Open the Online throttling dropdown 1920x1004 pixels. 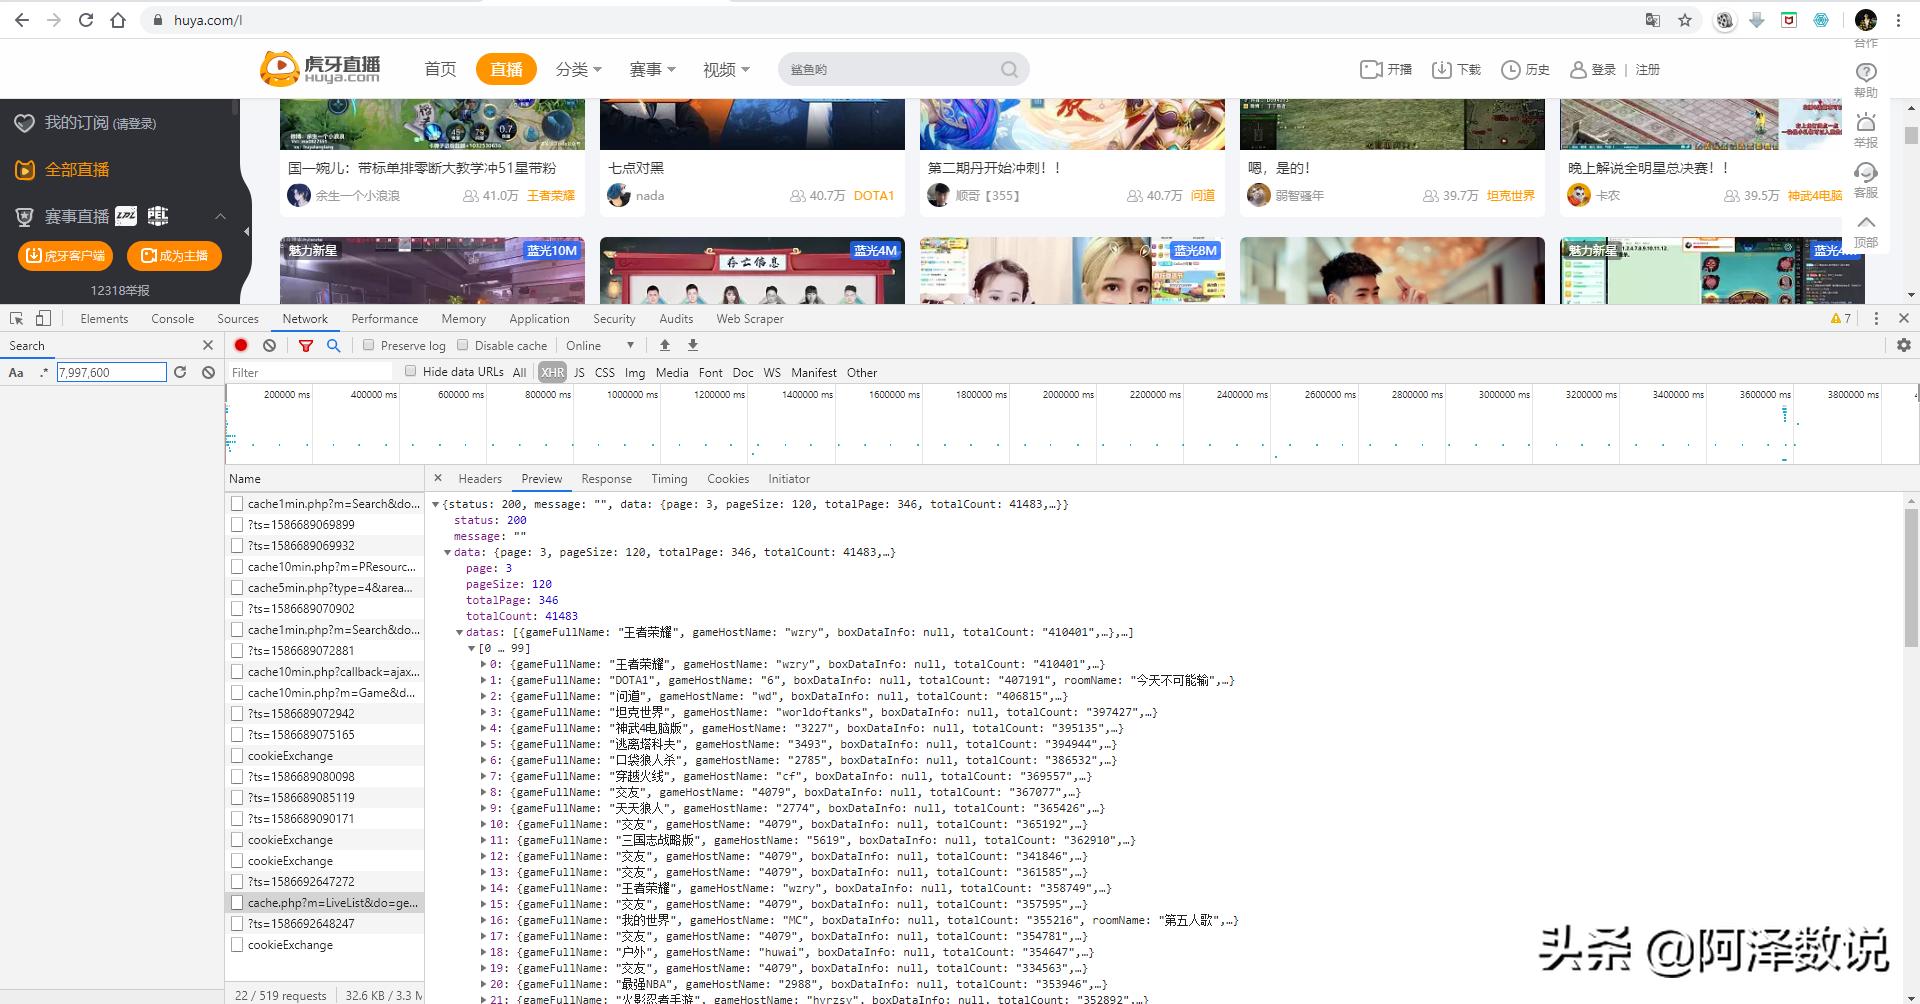pyautogui.click(x=600, y=345)
